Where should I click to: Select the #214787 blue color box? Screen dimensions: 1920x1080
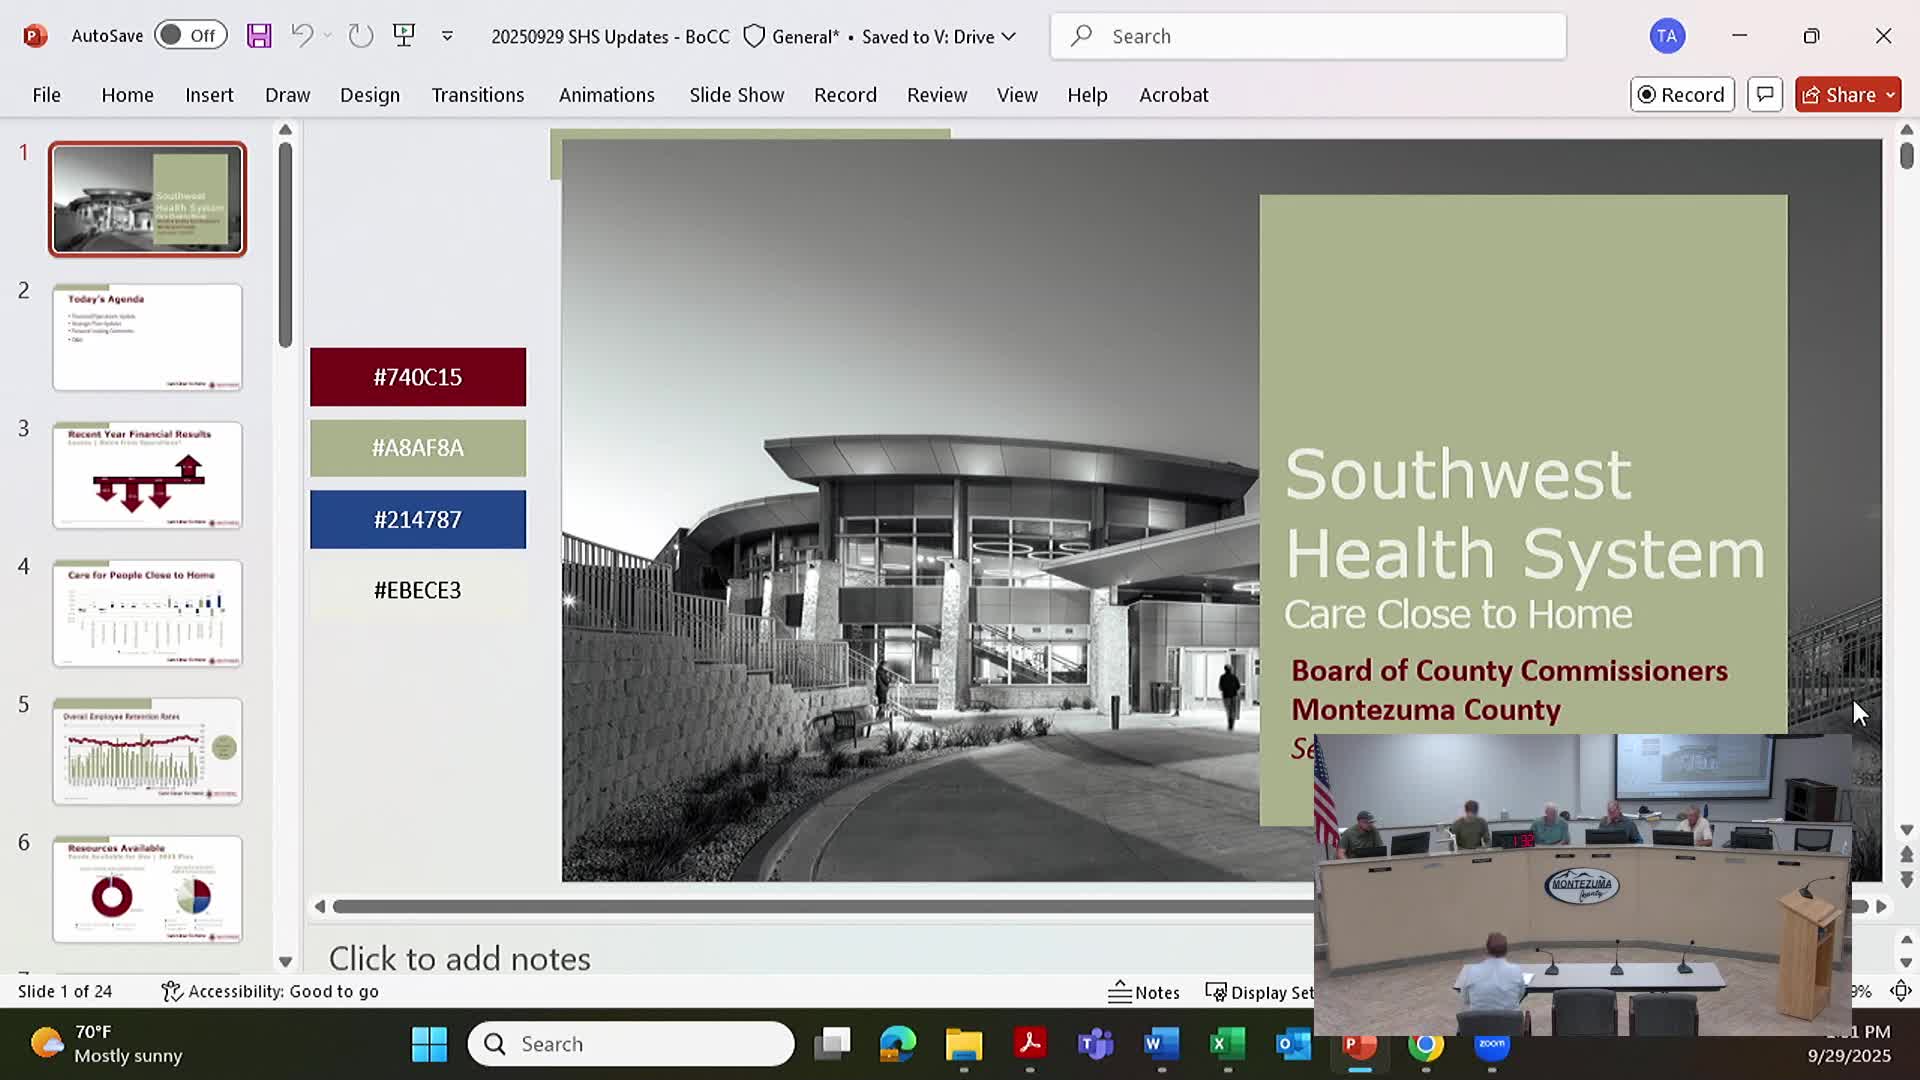click(417, 520)
